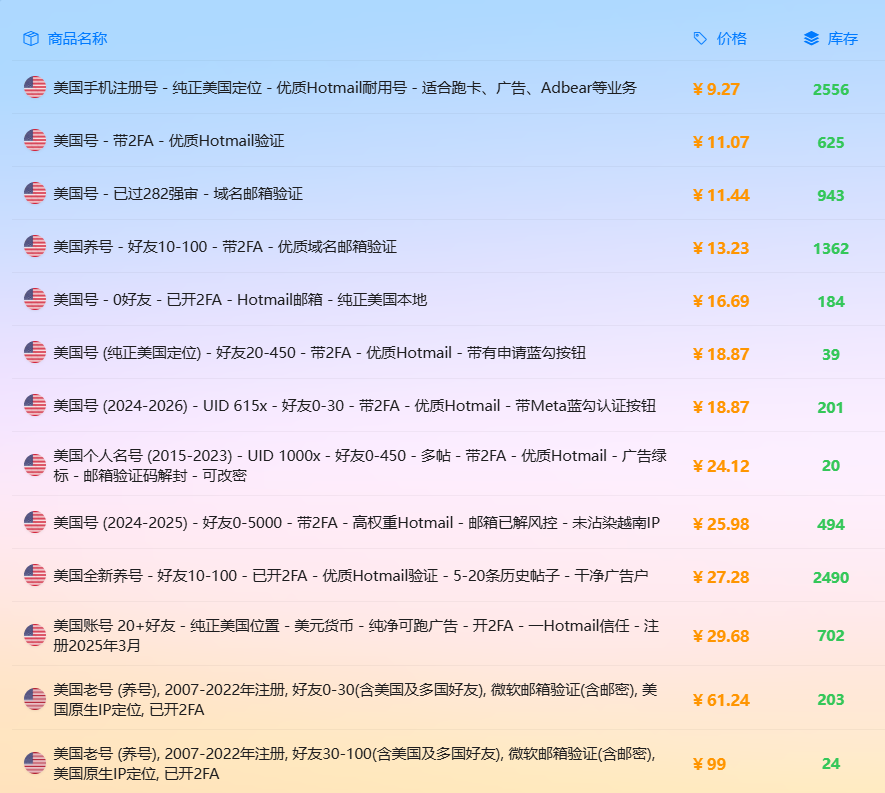The image size is (885, 793).
Task: Click the flag on the 美国老号 好友0-30 row
Action: (x=35, y=699)
